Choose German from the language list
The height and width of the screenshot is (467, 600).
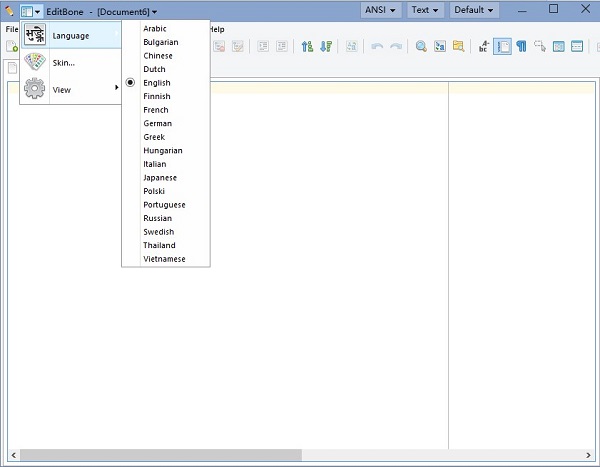(x=157, y=124)
